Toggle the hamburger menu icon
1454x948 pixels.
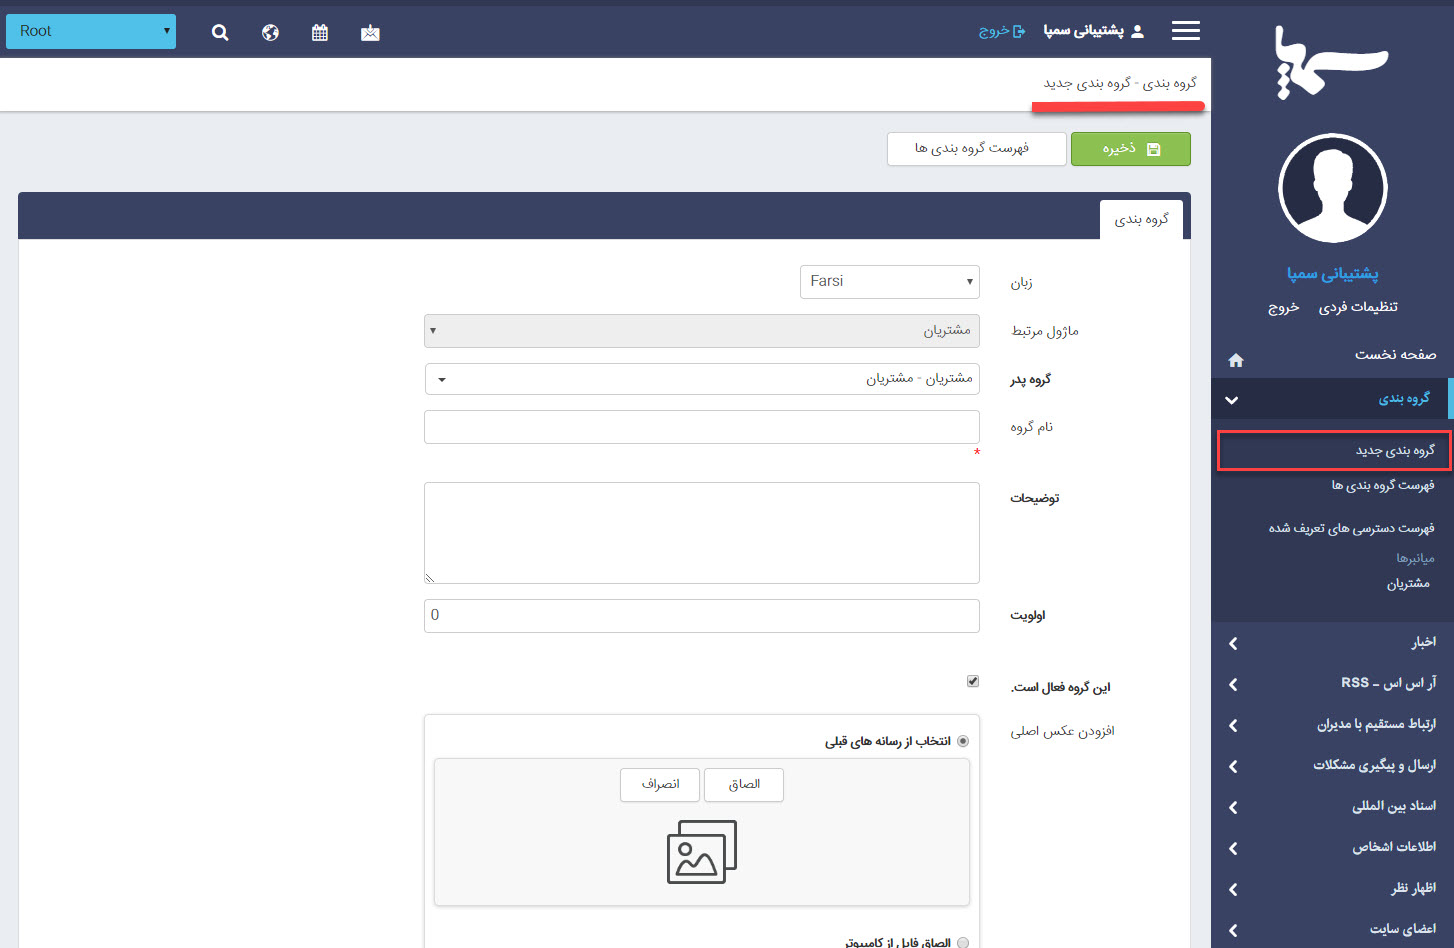click(1185, 29)
